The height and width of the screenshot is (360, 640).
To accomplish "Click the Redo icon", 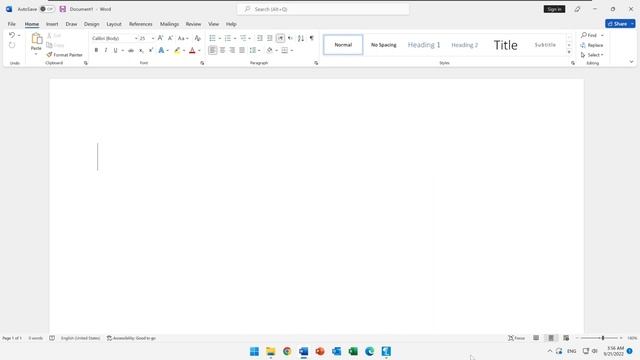I will (x=12, y=45).
